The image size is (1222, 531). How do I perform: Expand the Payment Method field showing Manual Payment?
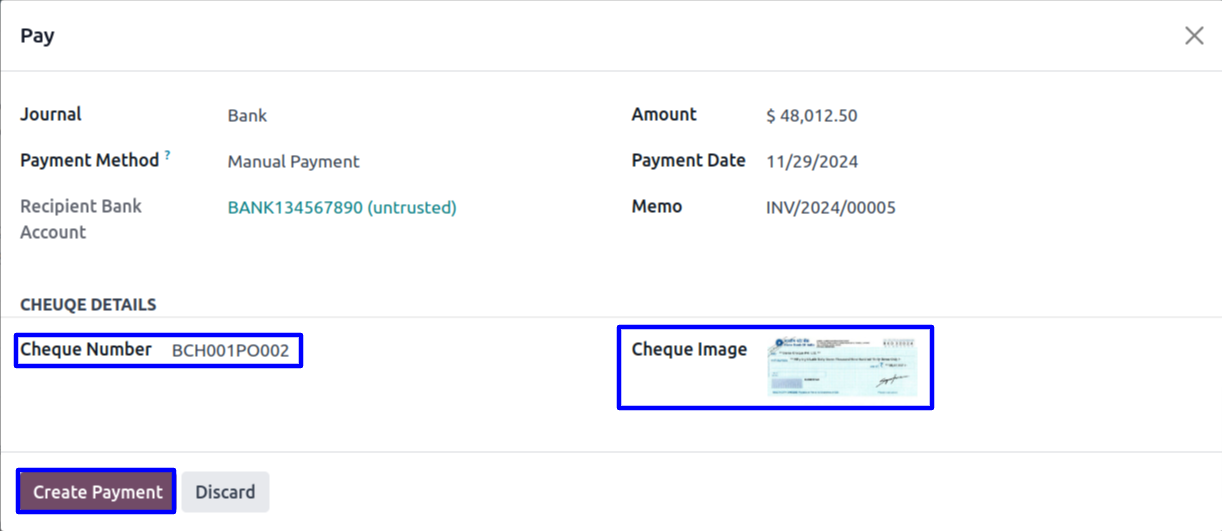[293, 162]
